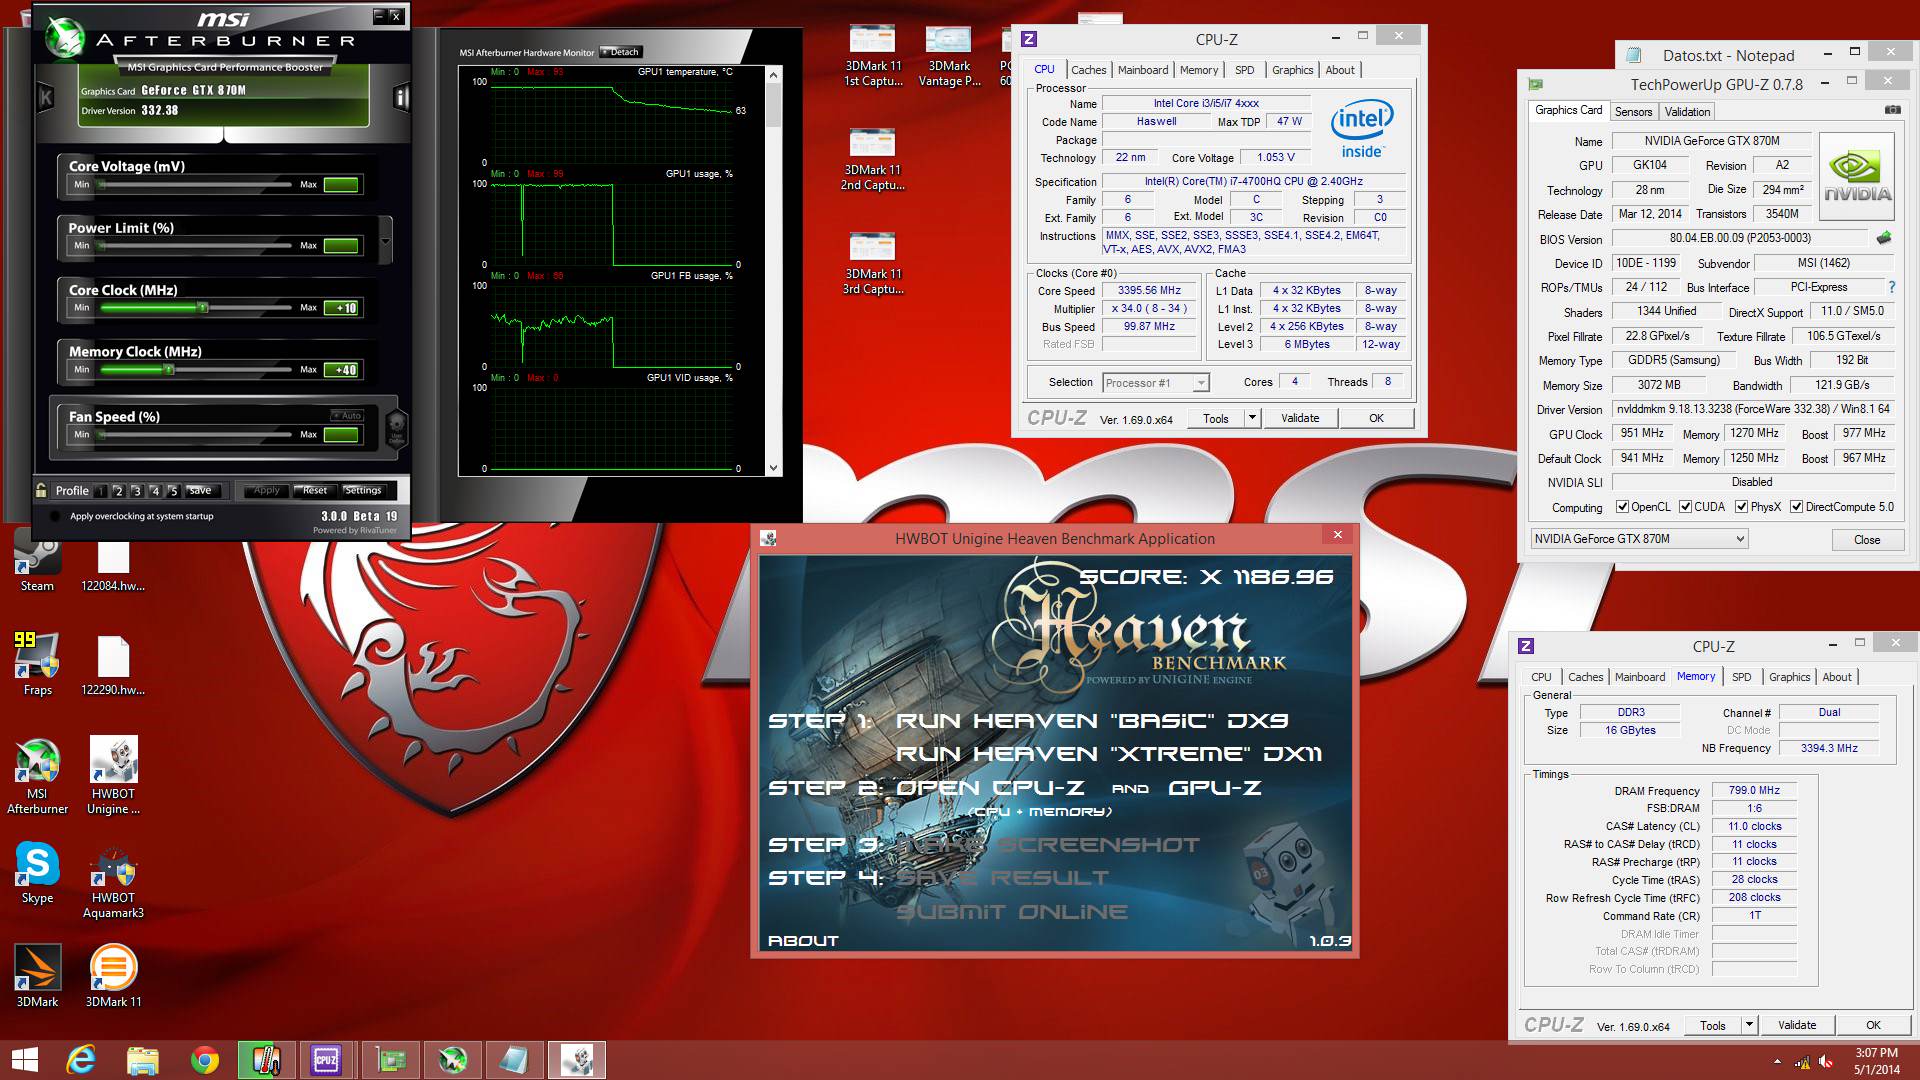Image resolution: width=1920 pixels, height=1080 pixels.
Task: Open Google Chrome from the taskbar
Action: coord(205,1060)
